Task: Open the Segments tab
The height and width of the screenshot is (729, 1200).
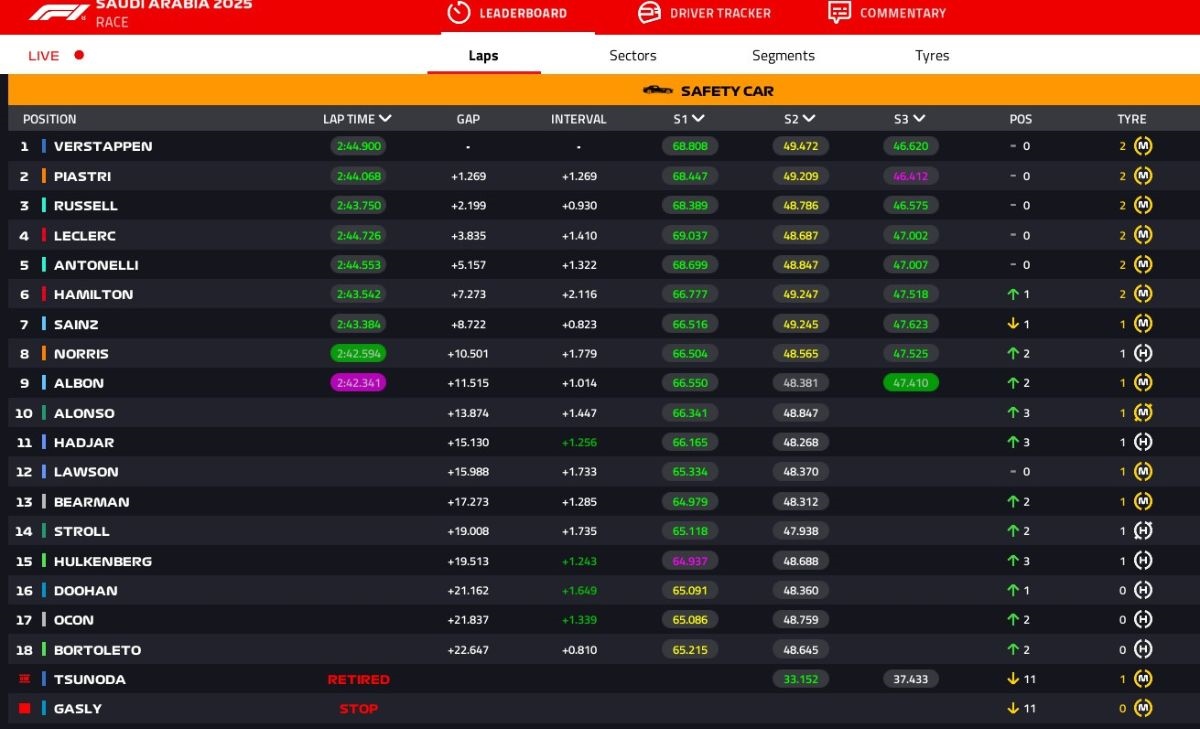Action: [783, 56]
